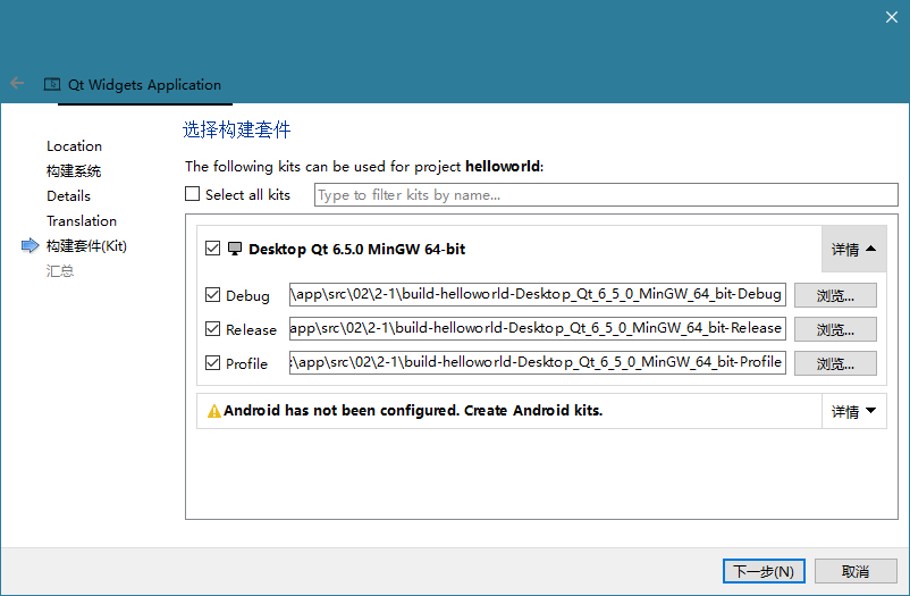The height and width of the screenshot is (596, 911).
Task: Click 下一步(N) to continue
Action: coord(763,572)
